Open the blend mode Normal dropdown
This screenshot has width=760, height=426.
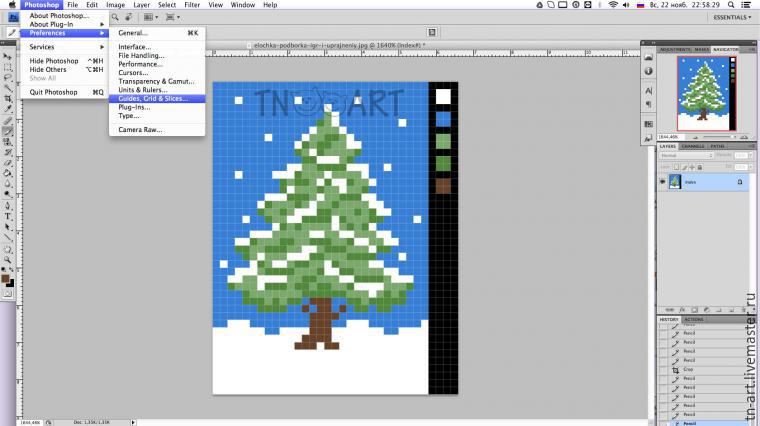click(x=686, y=155)
